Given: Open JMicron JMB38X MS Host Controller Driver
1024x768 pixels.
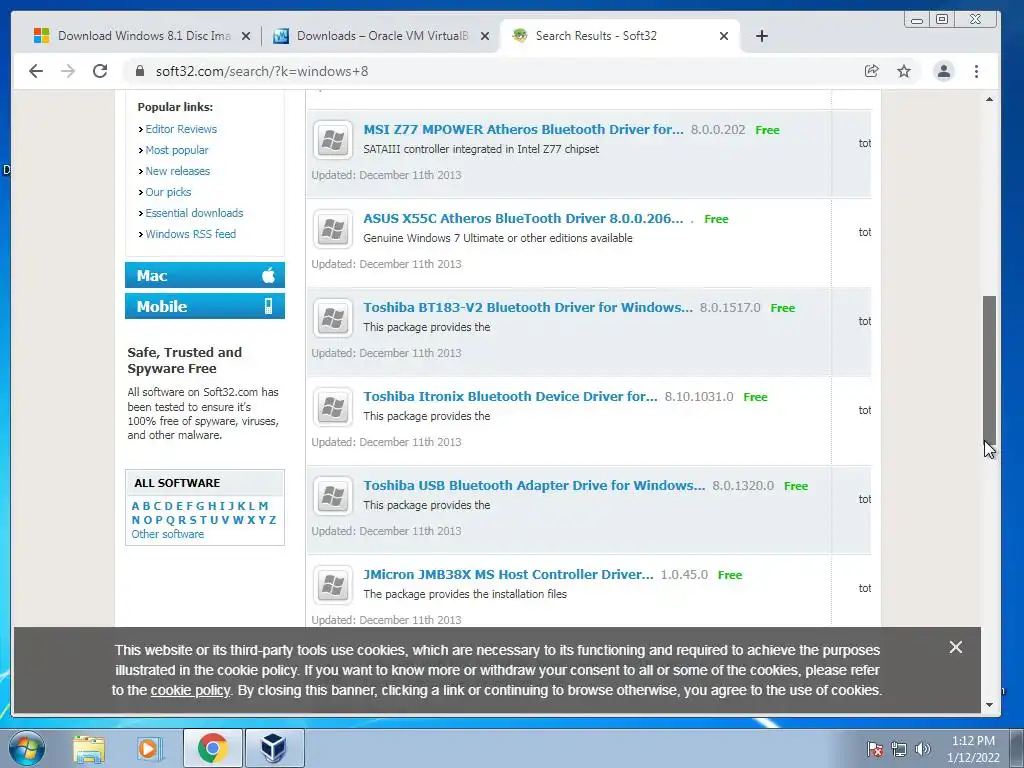Looking at the screenshot, I should 508,574.
